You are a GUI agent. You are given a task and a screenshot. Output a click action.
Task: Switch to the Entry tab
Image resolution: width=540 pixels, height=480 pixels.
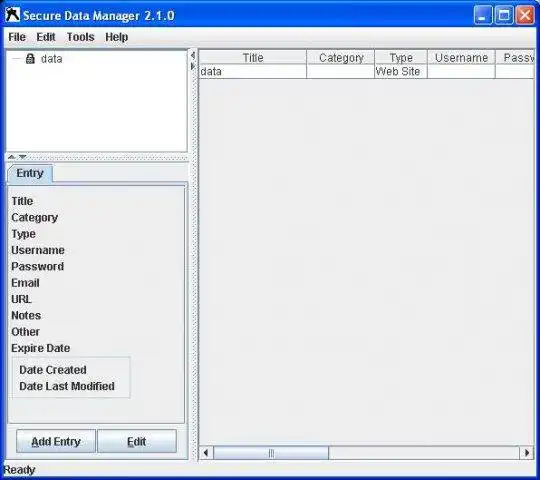coord(30,173)
